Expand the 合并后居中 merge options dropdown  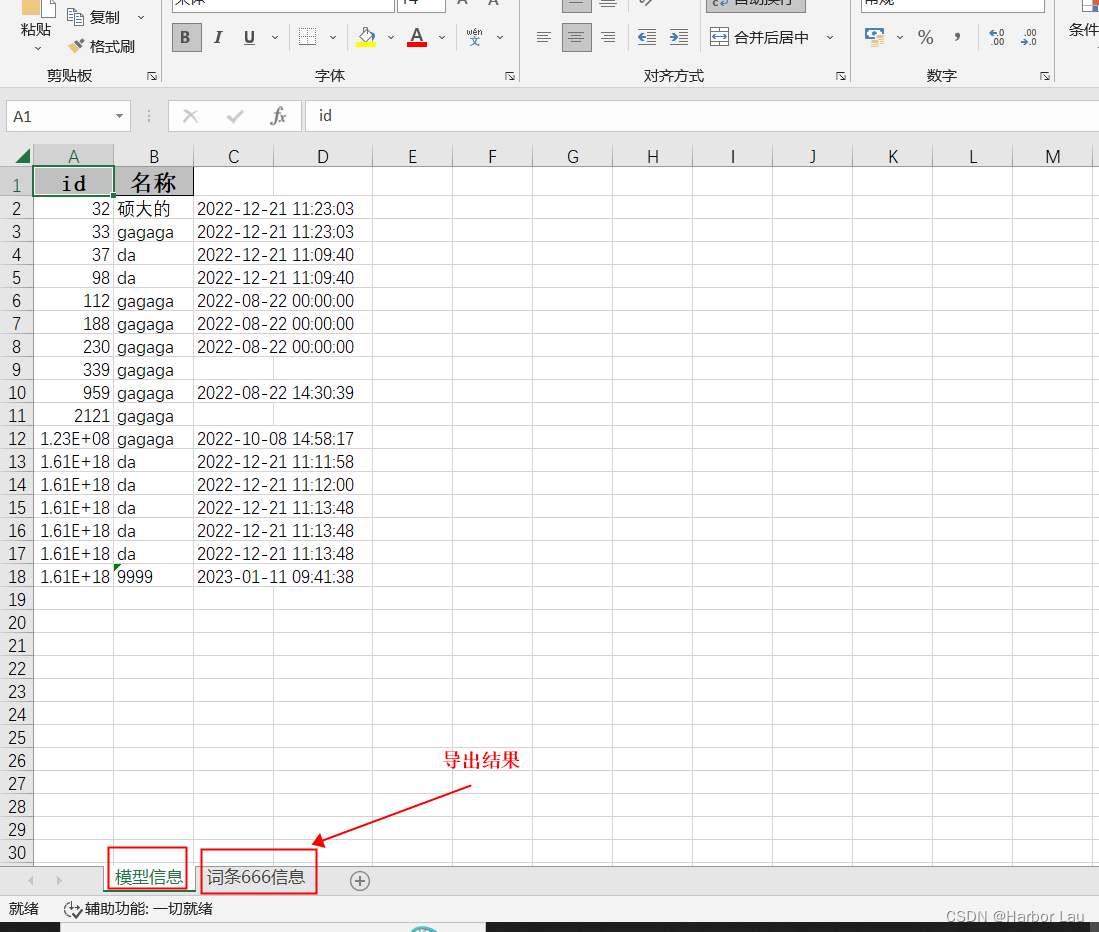point(830,36)
